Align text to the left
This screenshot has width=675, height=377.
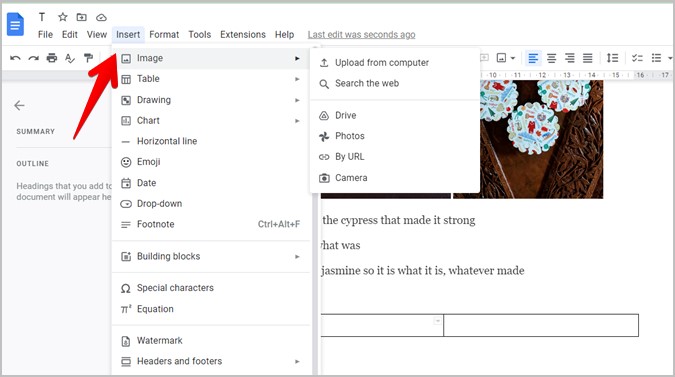533,58
